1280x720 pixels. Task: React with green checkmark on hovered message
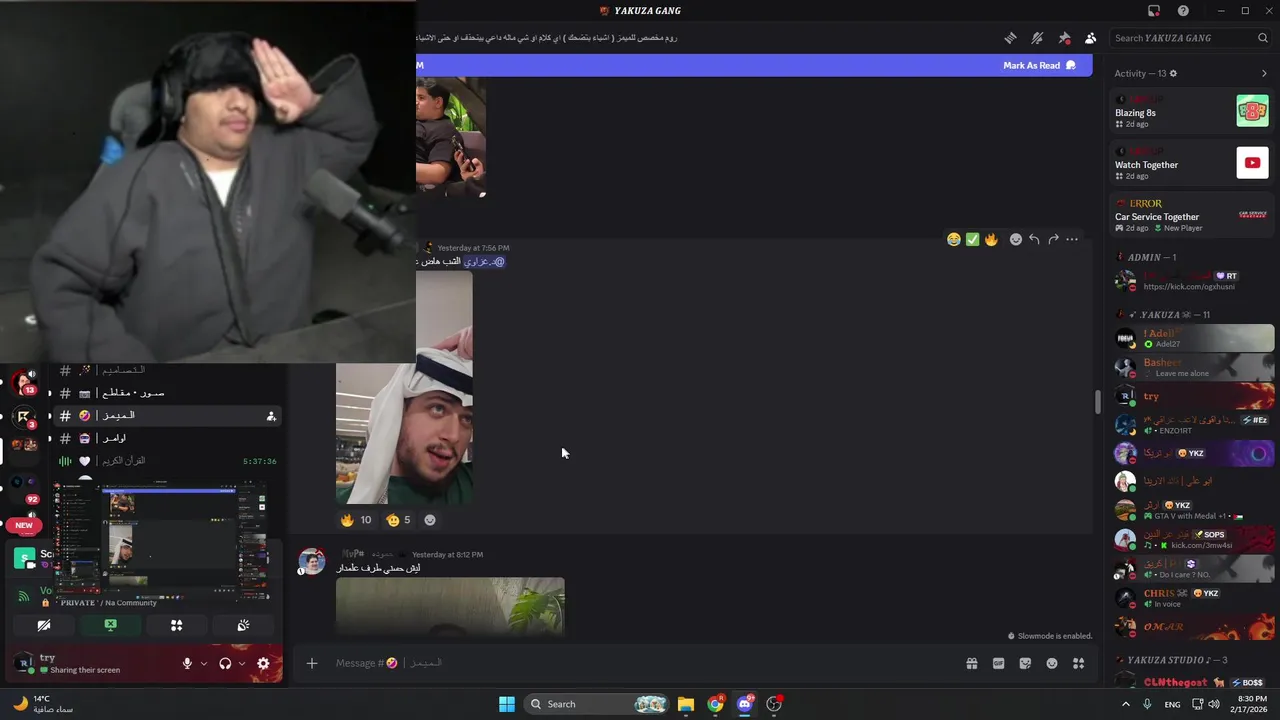972,239
